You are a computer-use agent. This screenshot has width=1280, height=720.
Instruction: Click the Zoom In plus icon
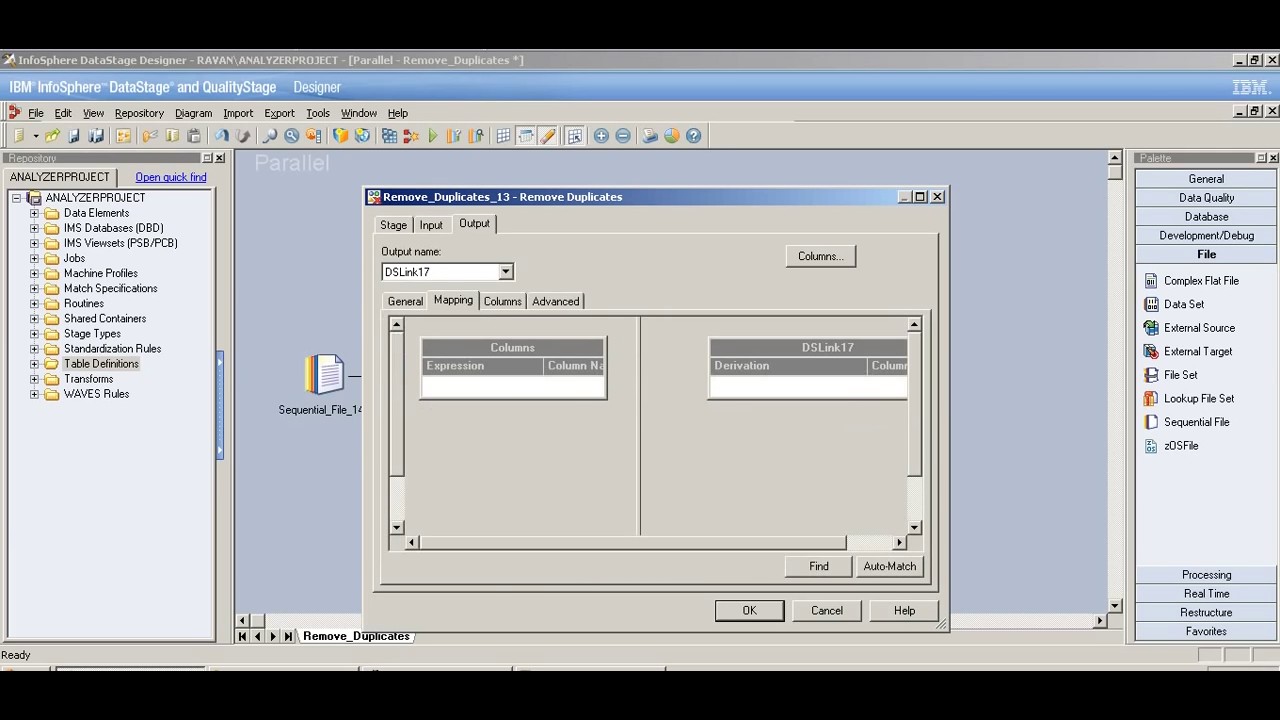click(601, 136)
